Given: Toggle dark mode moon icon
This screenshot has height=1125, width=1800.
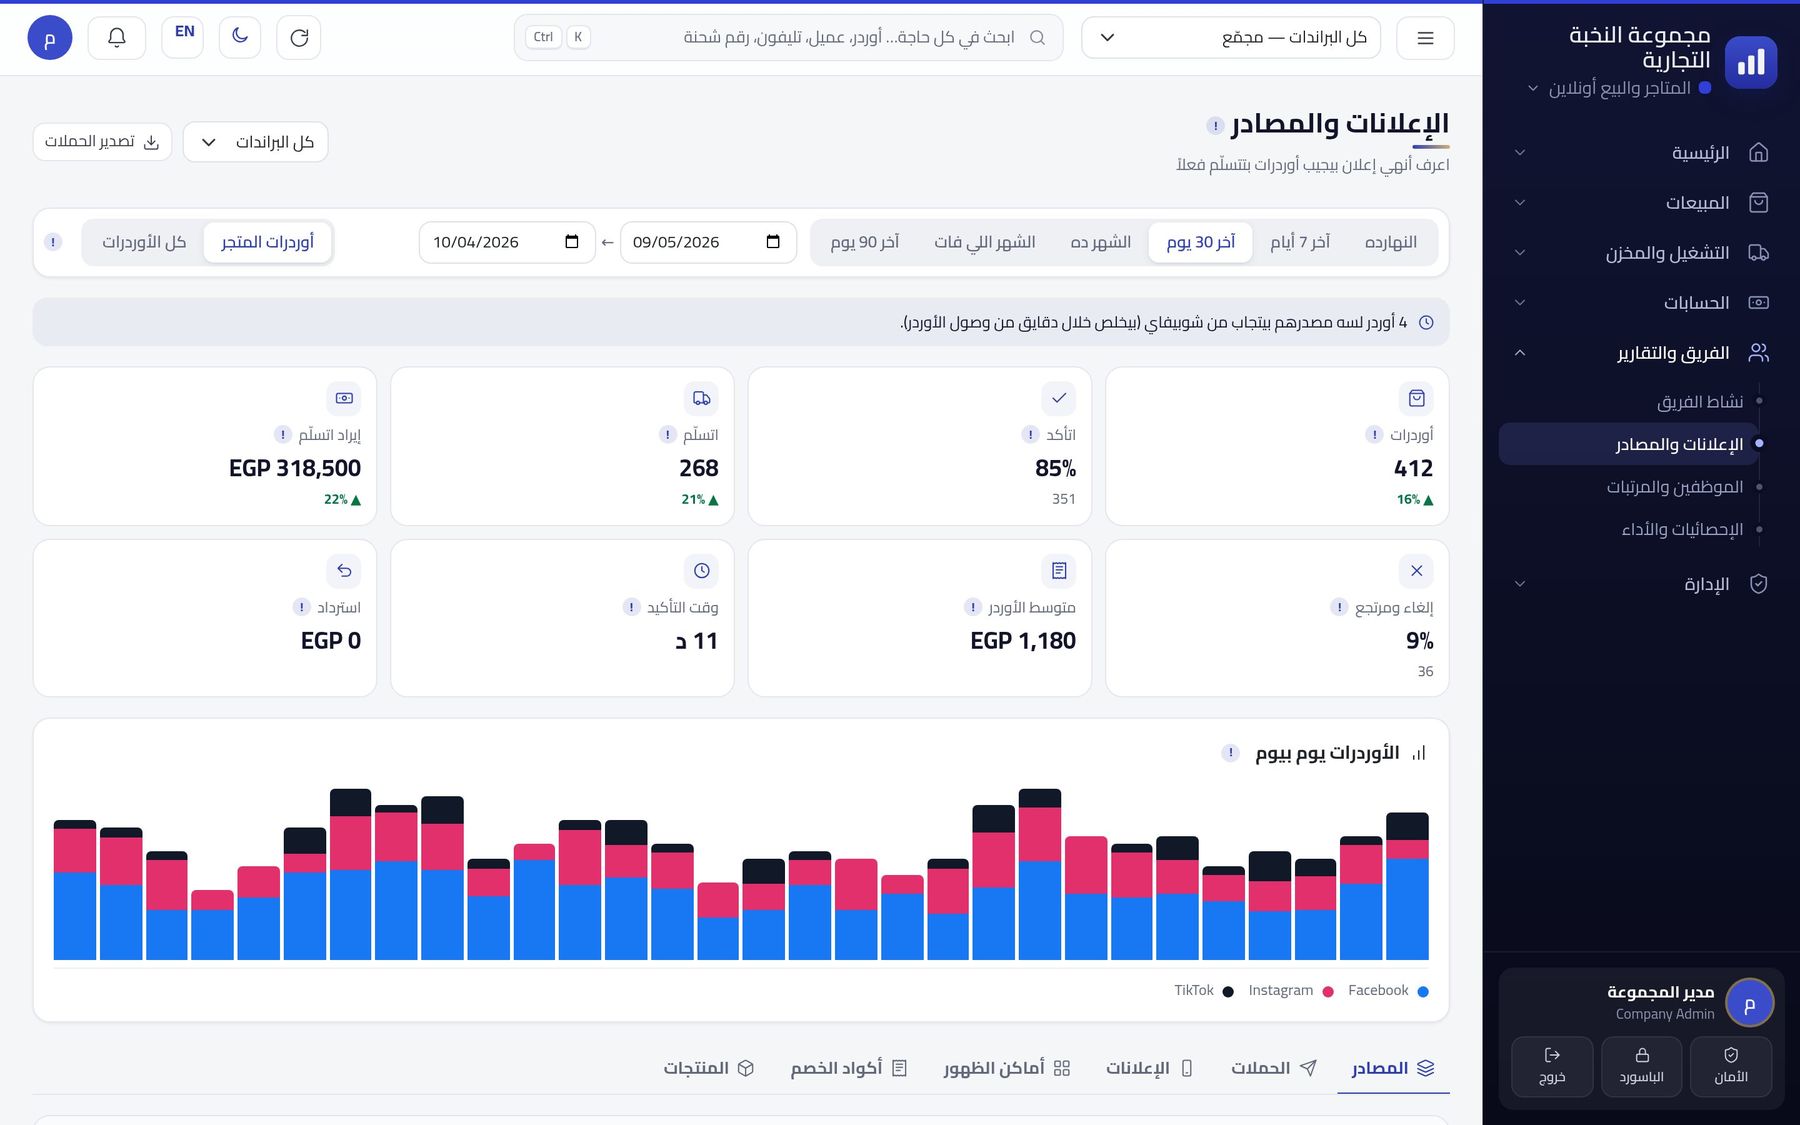Looking at the screenshot, I should point(240,37).
